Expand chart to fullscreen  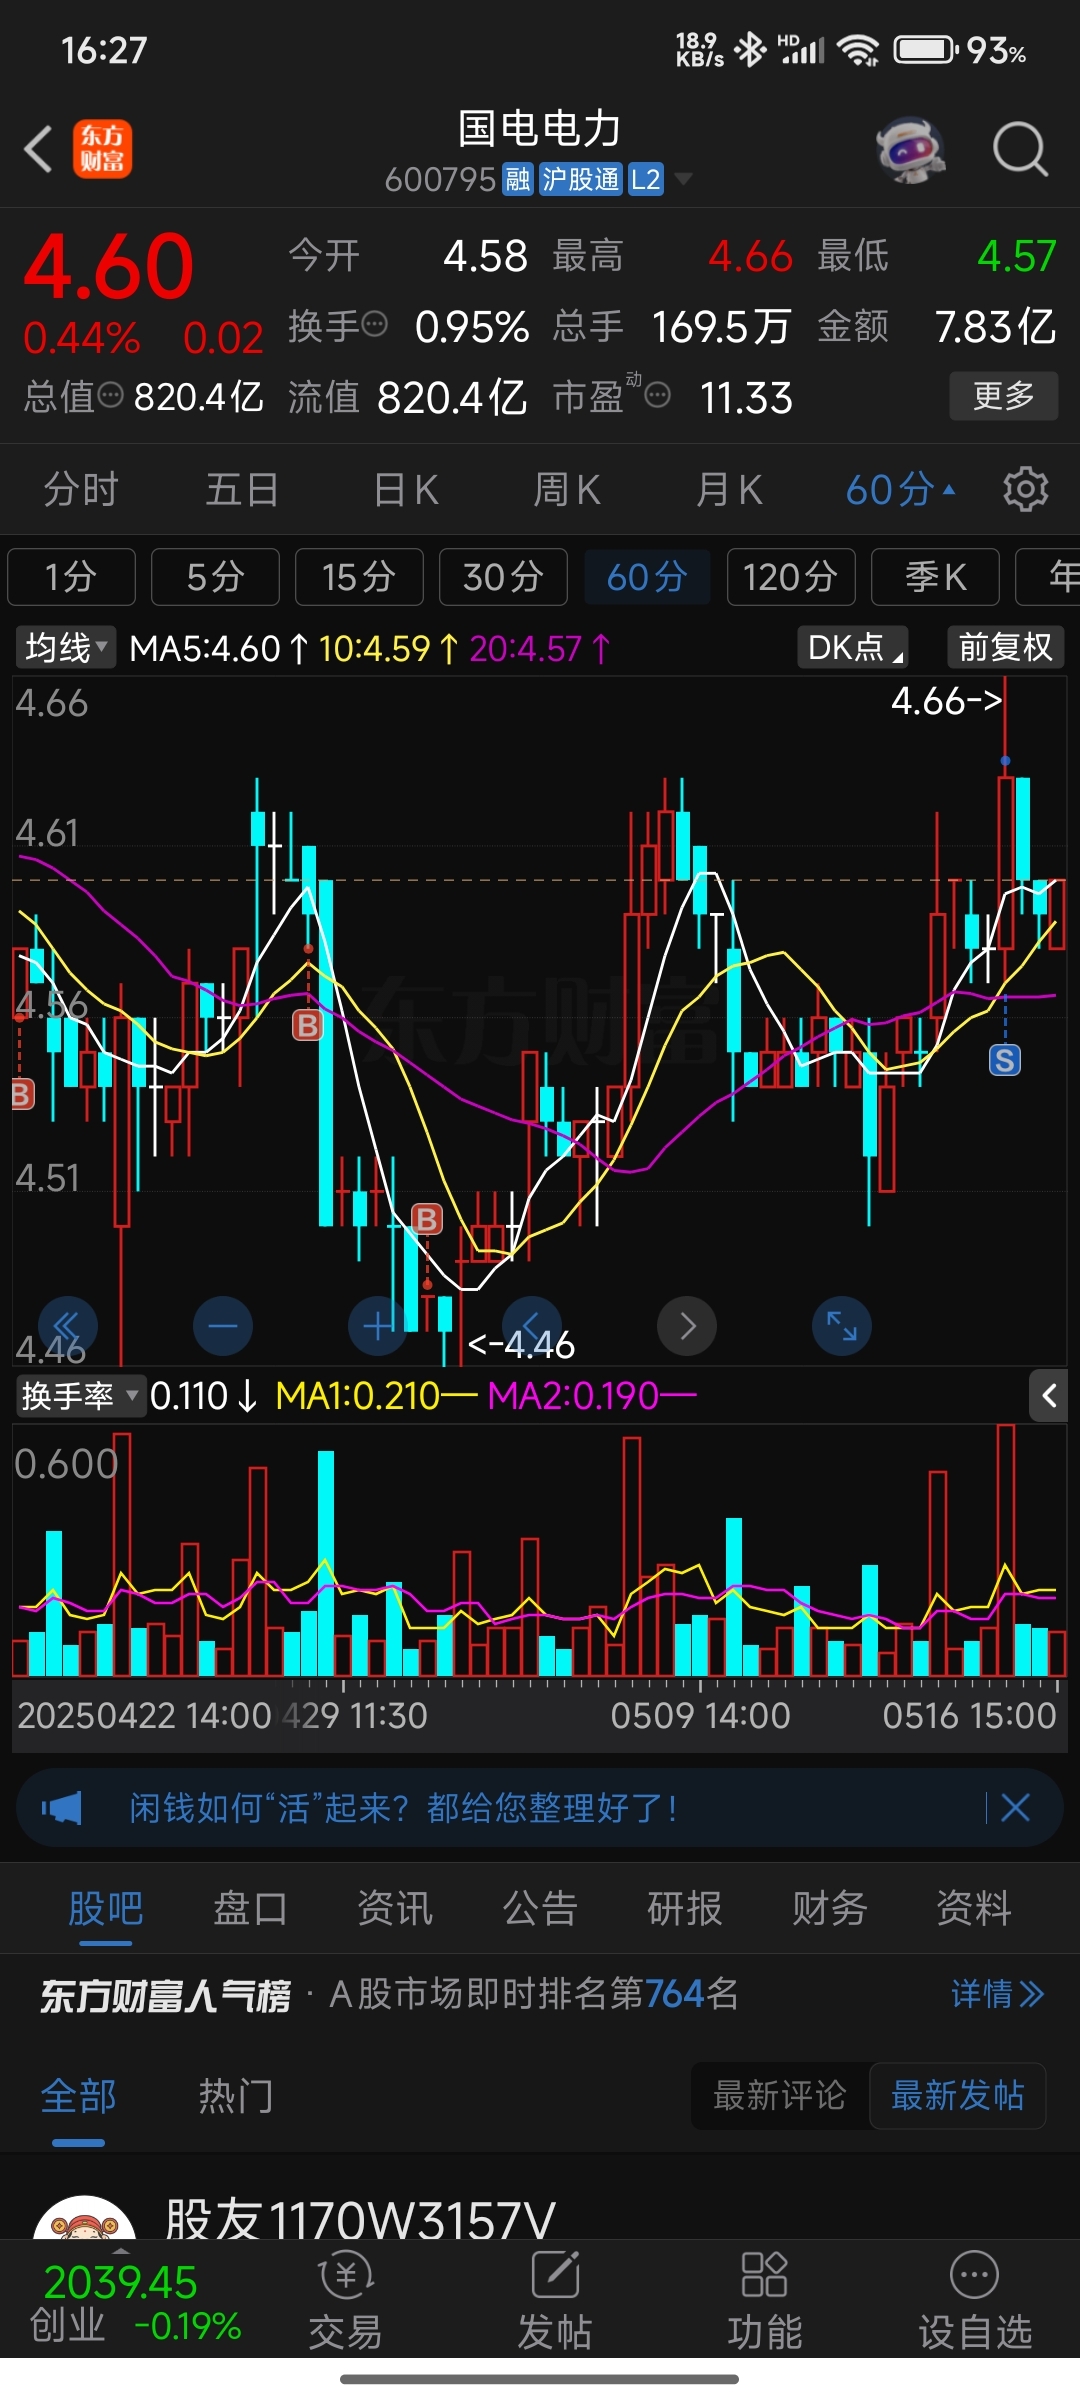point(842,1326)
